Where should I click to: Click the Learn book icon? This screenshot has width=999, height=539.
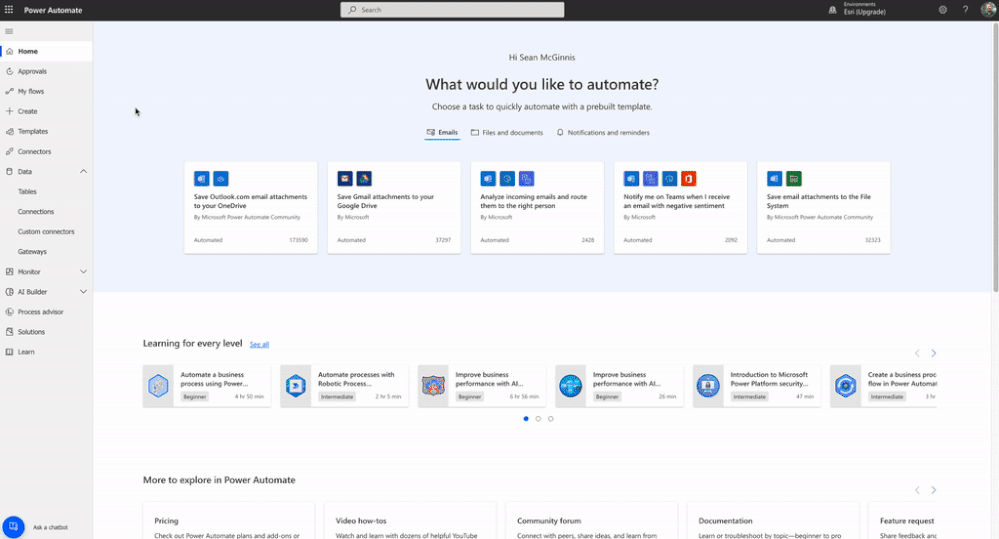coord(10,352)
